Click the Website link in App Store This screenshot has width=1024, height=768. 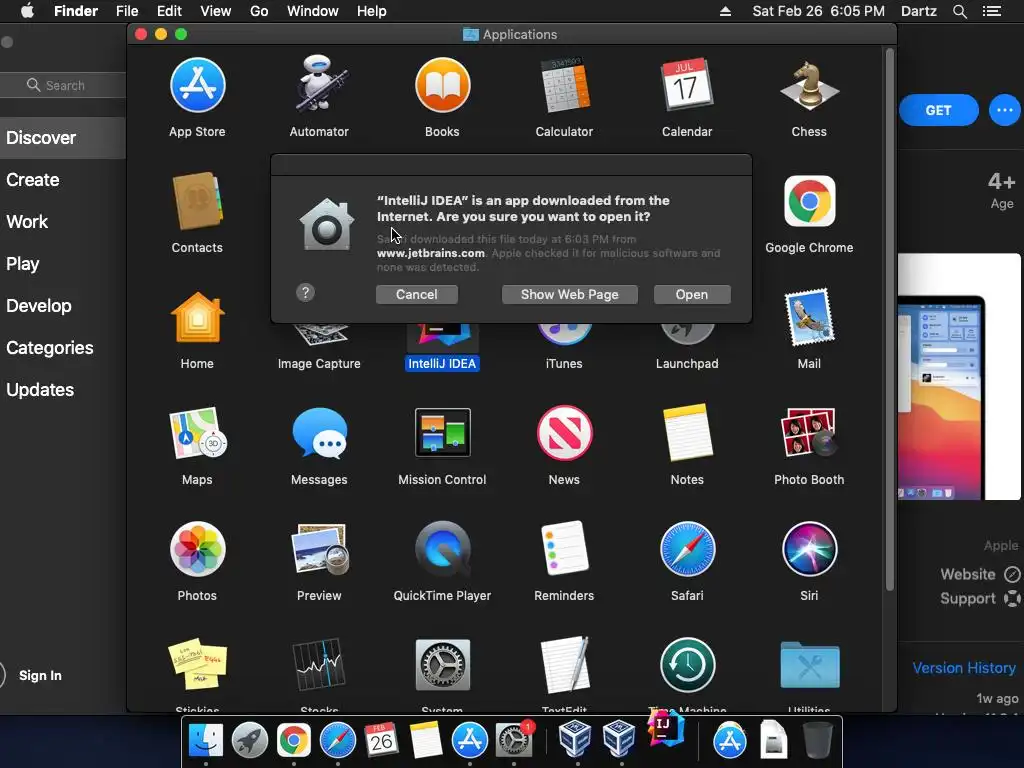click(x=979, y=574)
